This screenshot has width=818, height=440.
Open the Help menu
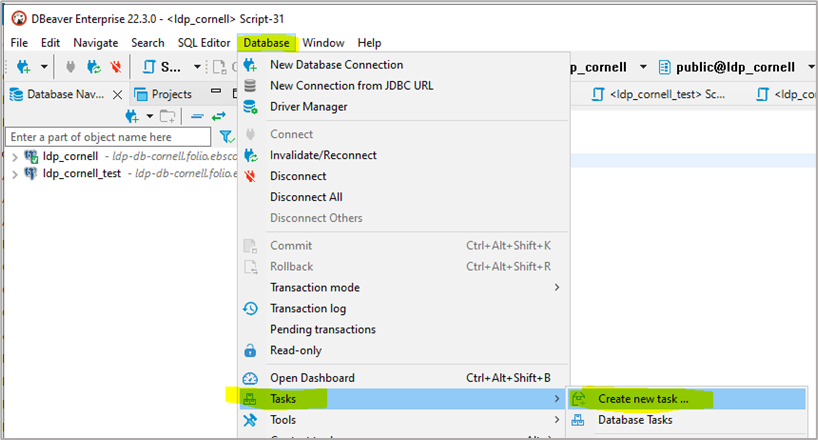click(x=369, y=43)
